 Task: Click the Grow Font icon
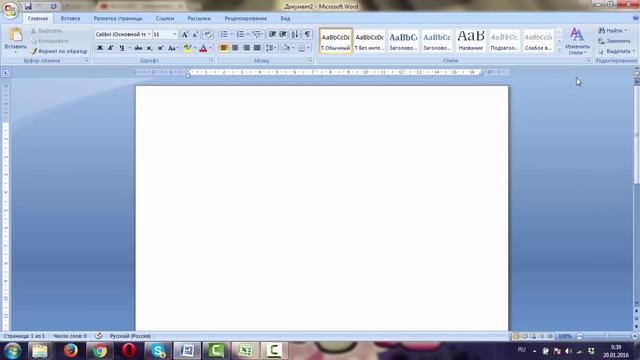(x=185, y=35)
